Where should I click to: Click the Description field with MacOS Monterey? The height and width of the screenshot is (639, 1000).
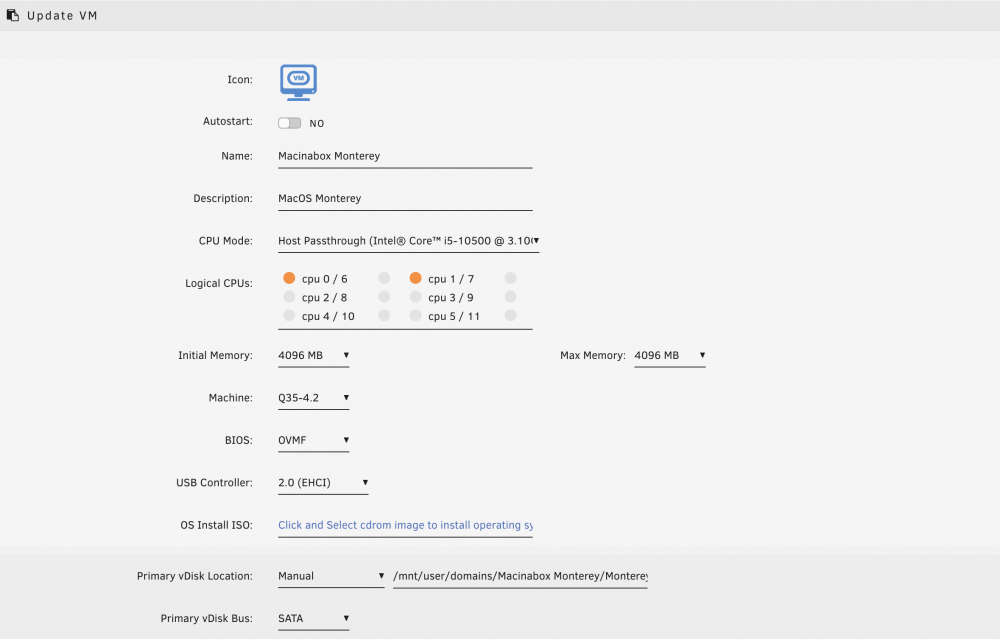pos(405,198)
